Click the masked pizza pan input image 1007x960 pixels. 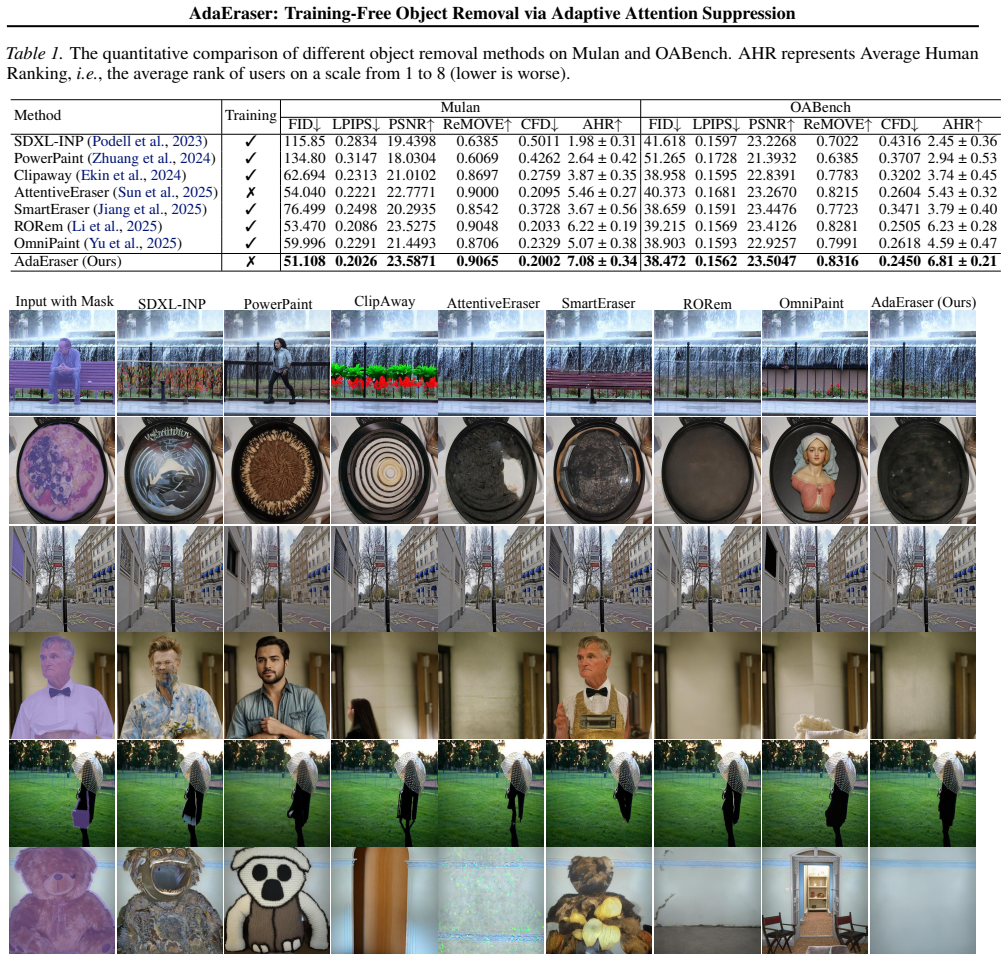pos(62,471)
